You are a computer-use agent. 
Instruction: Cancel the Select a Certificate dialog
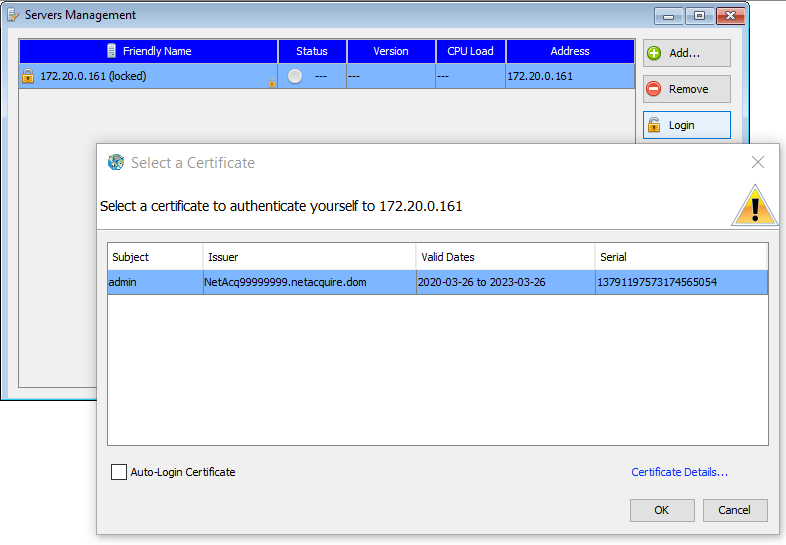click(735, 510)
